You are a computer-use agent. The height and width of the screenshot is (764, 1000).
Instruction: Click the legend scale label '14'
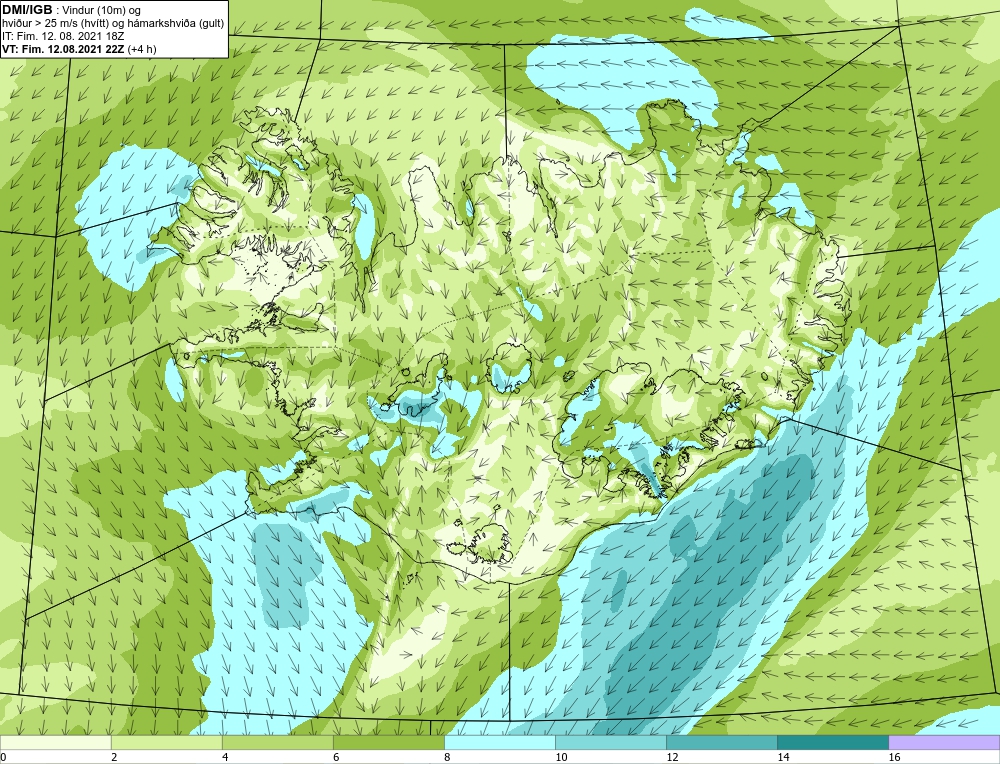(x=783, y=757)
